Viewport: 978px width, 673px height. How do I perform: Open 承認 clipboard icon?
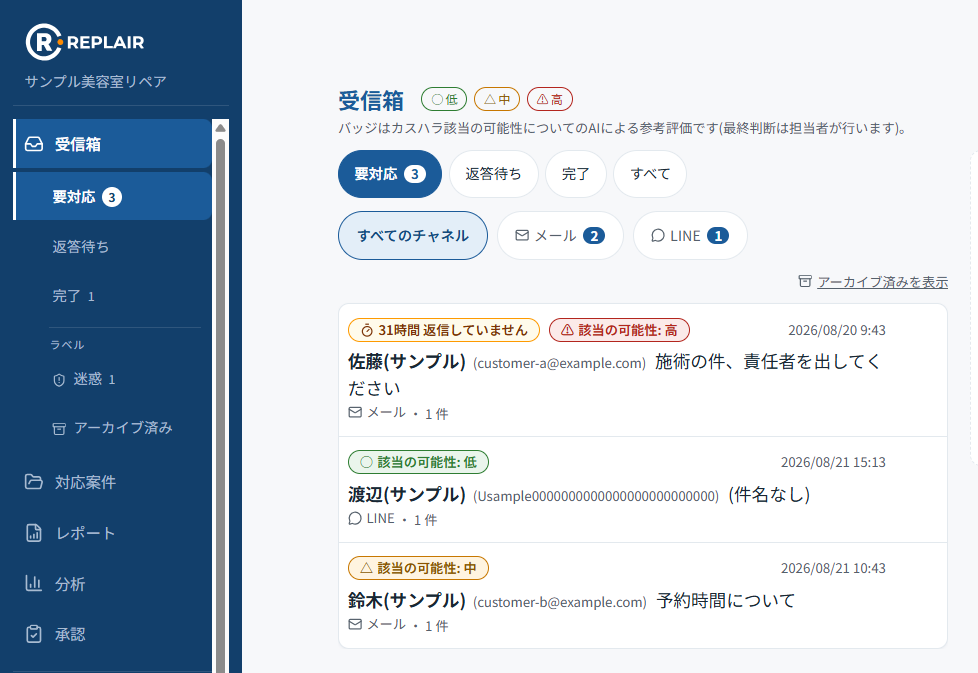(34, 634)
